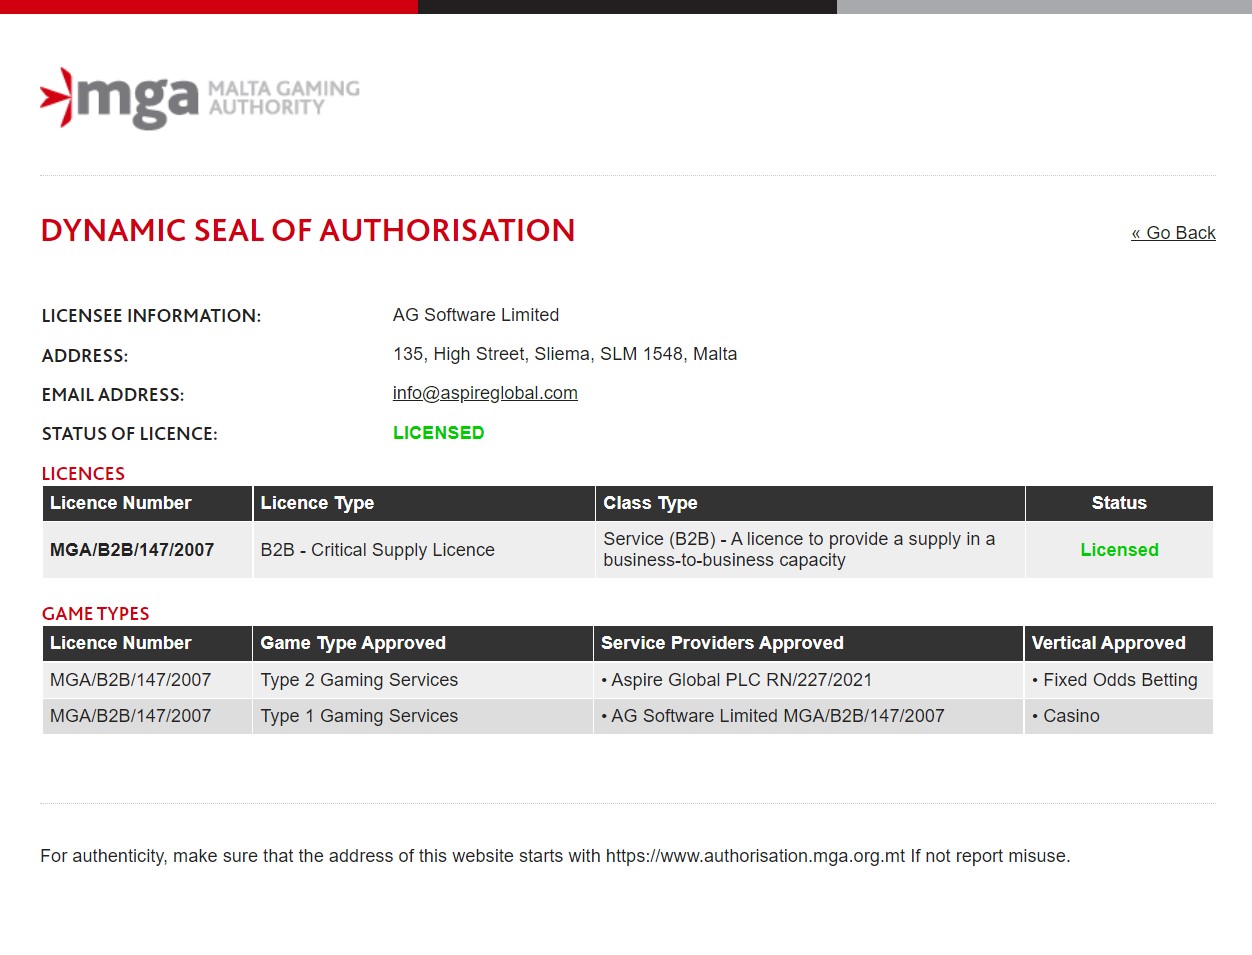Click the Licence Type column header
1252x955 pixels.
(424, 503)
